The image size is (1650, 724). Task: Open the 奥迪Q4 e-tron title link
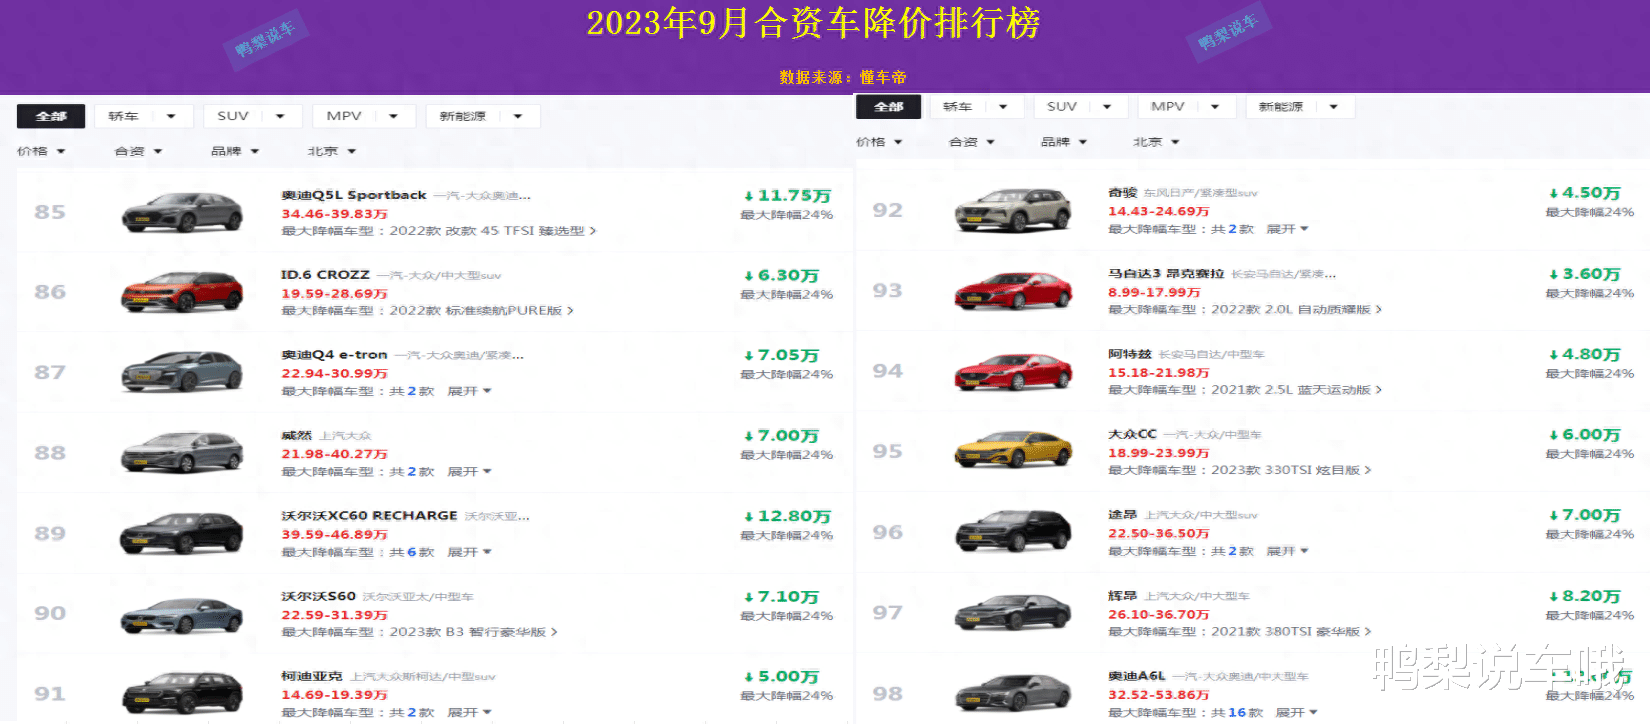coord(334,355)
